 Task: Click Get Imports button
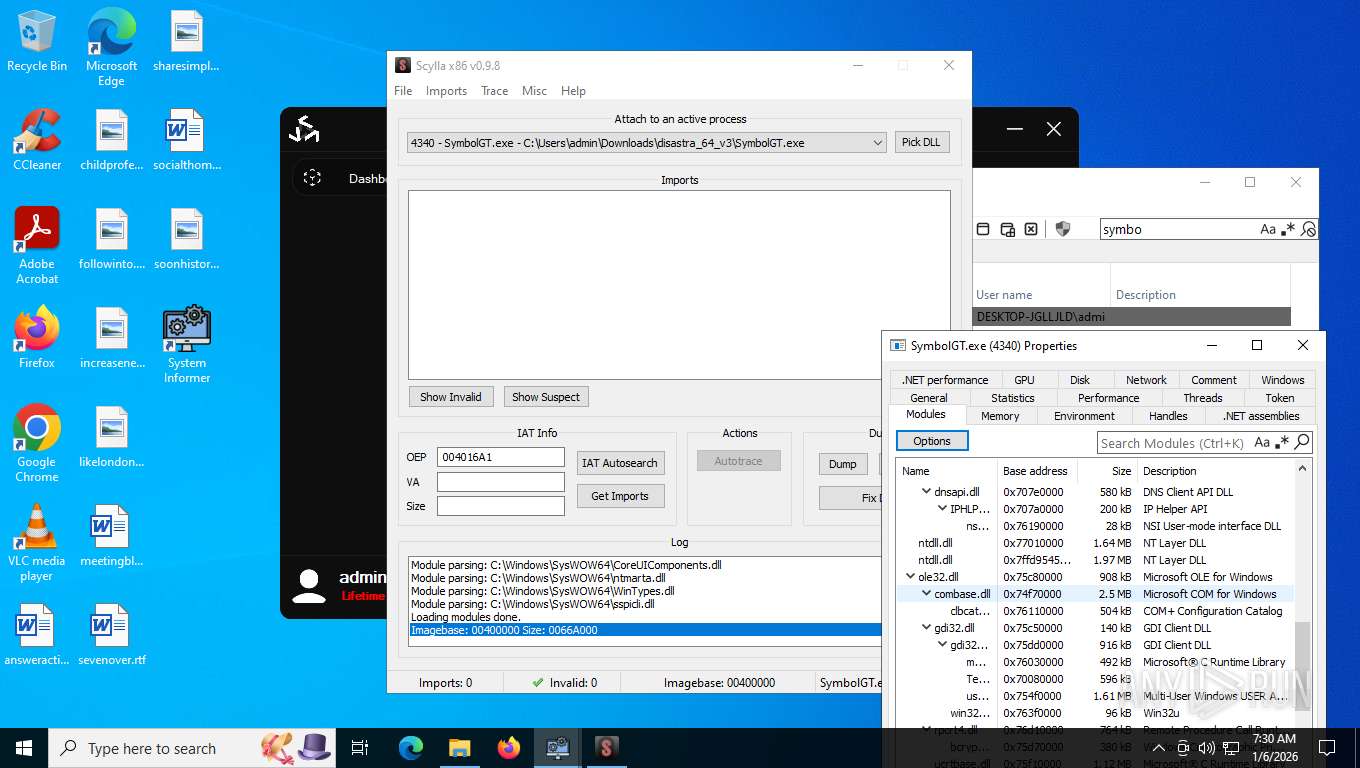point(620,496)
